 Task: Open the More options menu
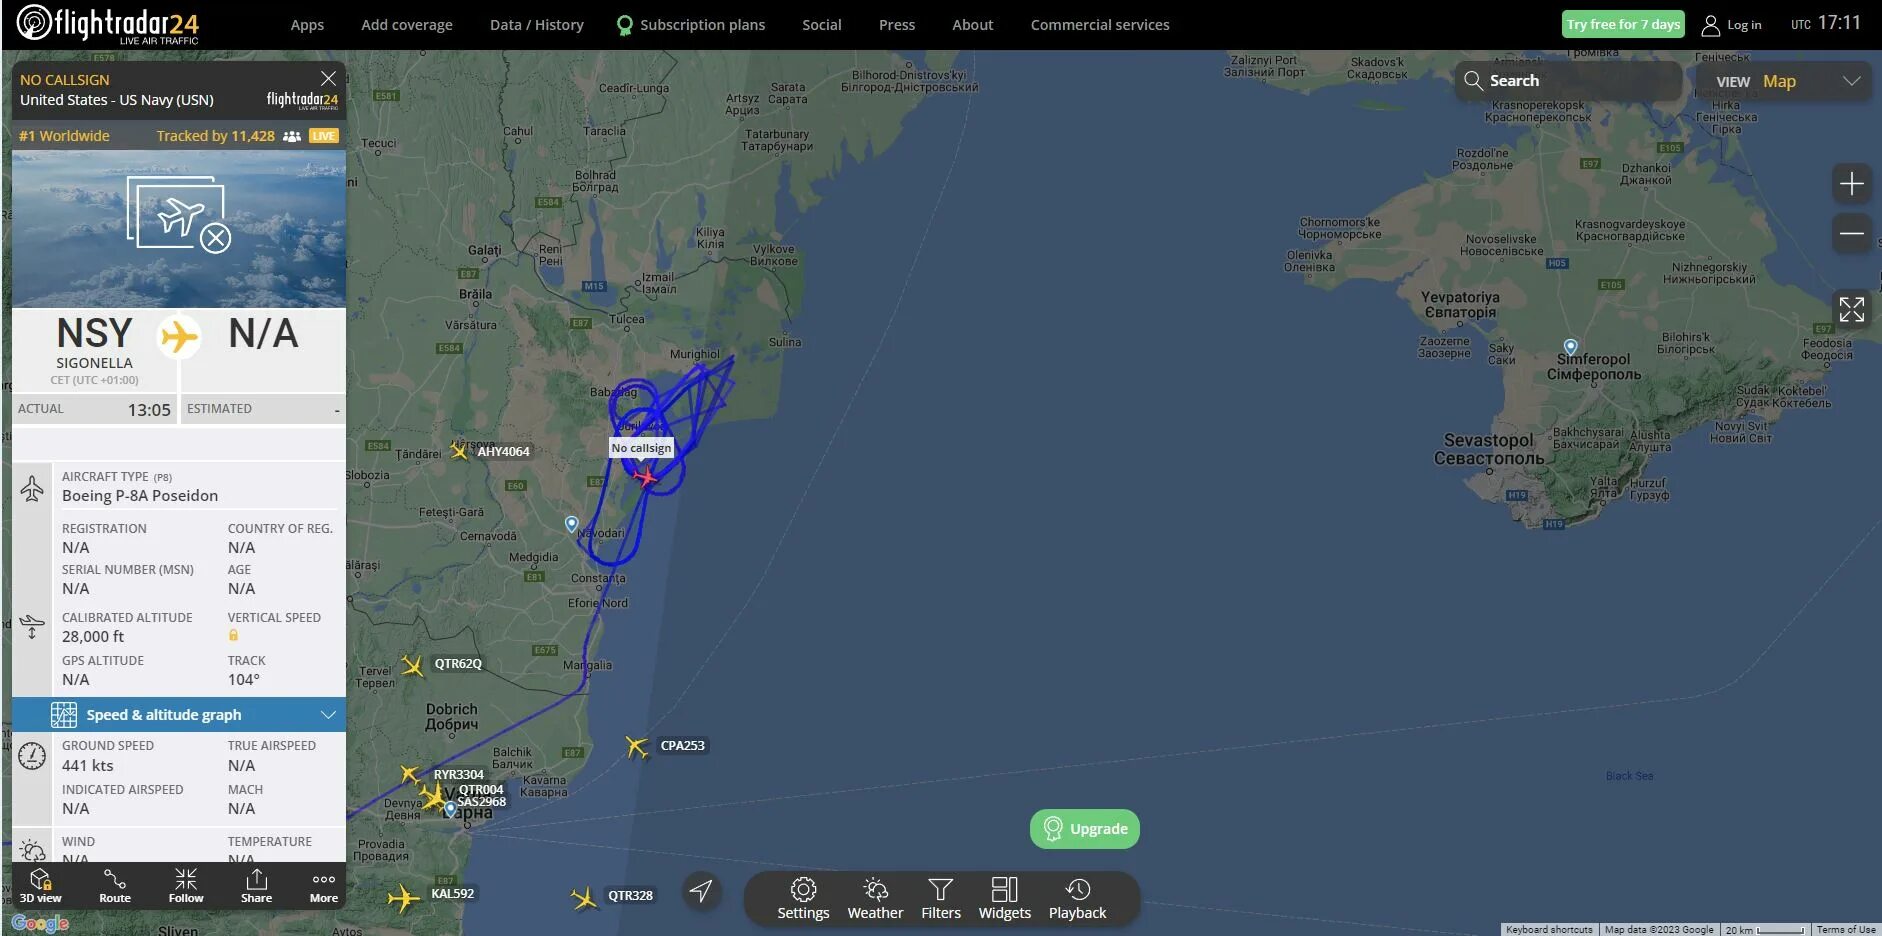tap(324, 885)
